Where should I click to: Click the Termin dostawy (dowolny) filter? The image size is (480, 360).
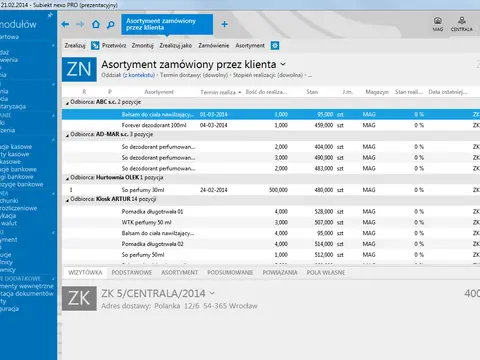click(194, 75)
